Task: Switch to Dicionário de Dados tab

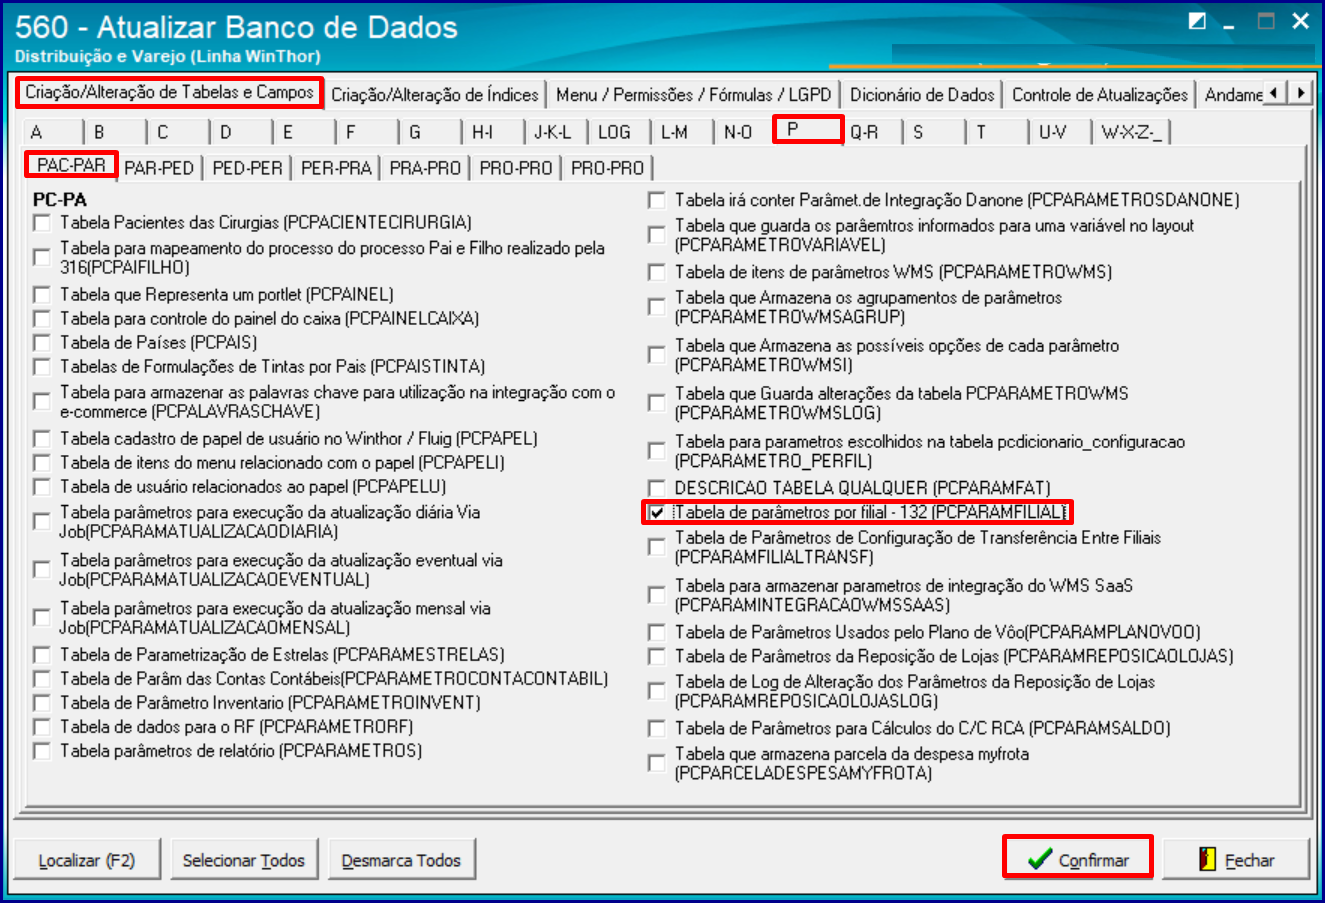Action: (922, 95)
